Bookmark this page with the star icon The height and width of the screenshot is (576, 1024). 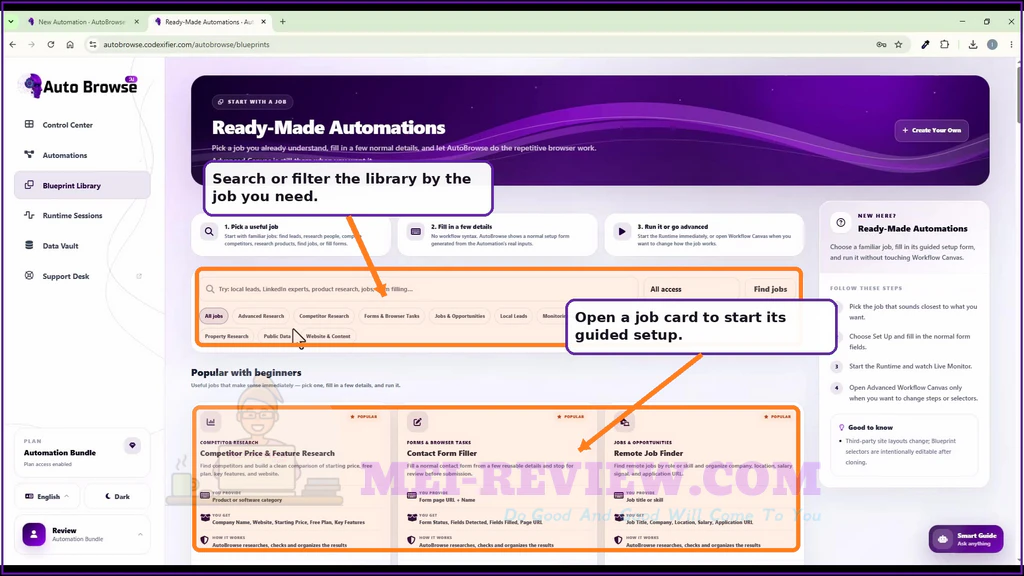899,44
